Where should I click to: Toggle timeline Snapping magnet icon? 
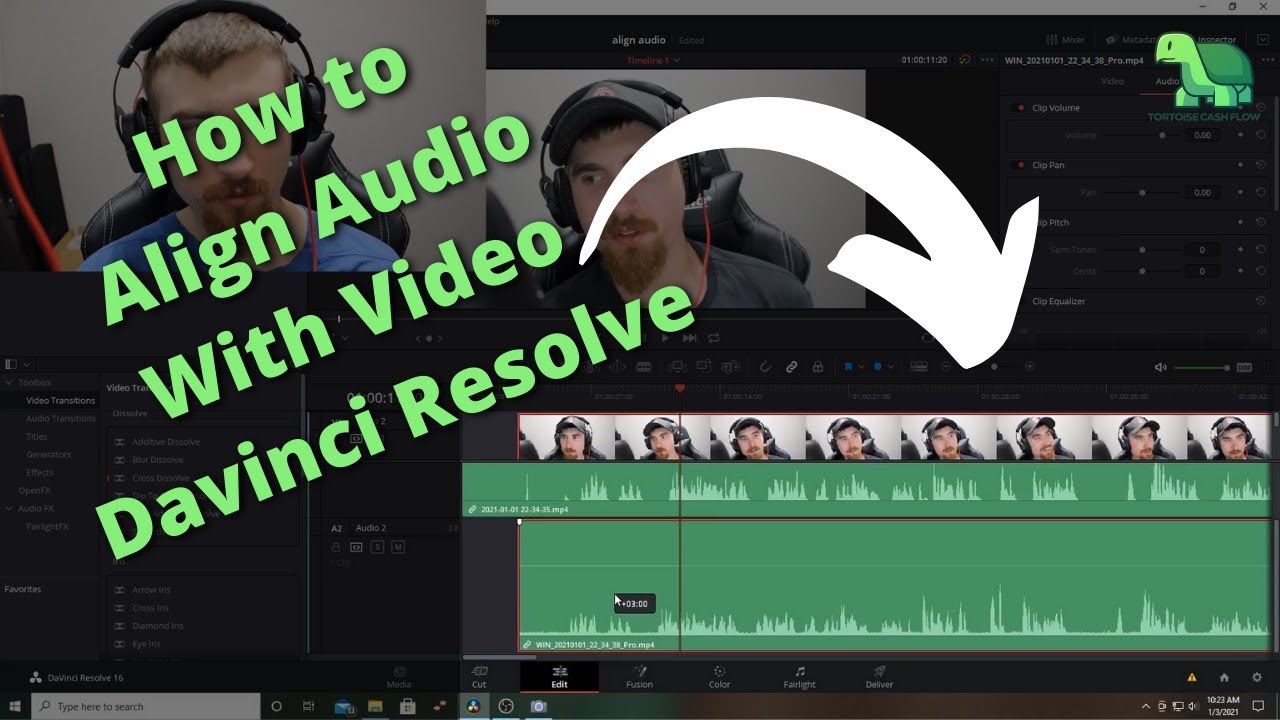[x=765, y=367]
